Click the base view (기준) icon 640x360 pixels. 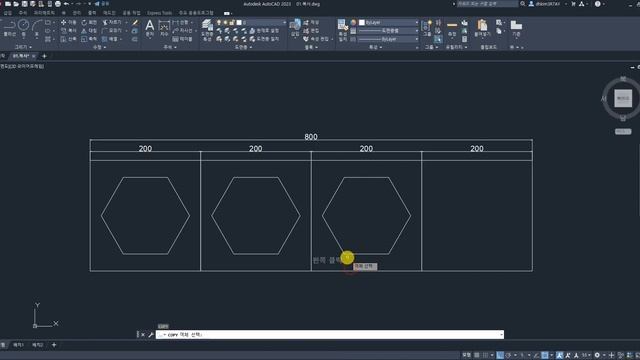pos(516,28)
